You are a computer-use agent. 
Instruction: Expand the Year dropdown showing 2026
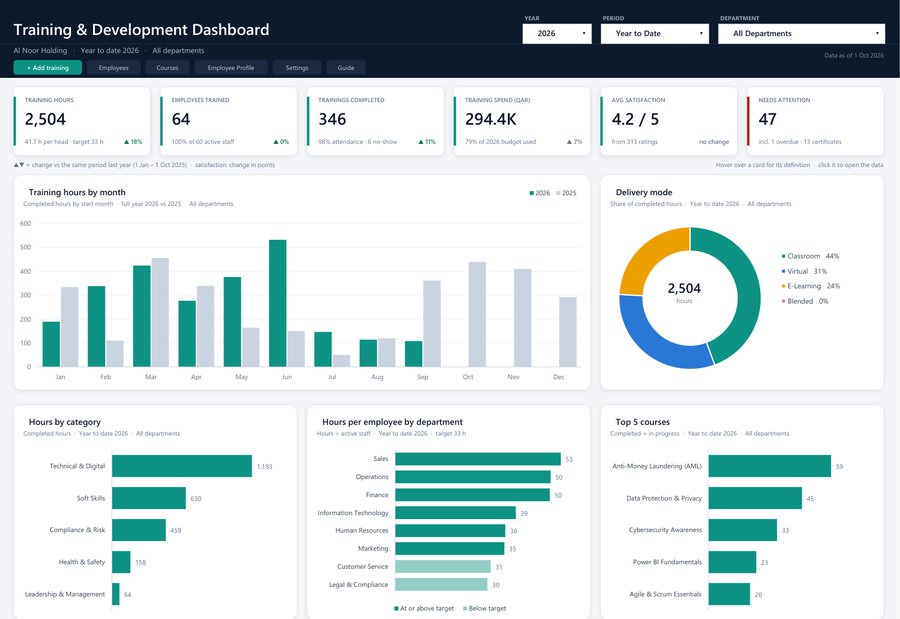click(x=557, y=33)
